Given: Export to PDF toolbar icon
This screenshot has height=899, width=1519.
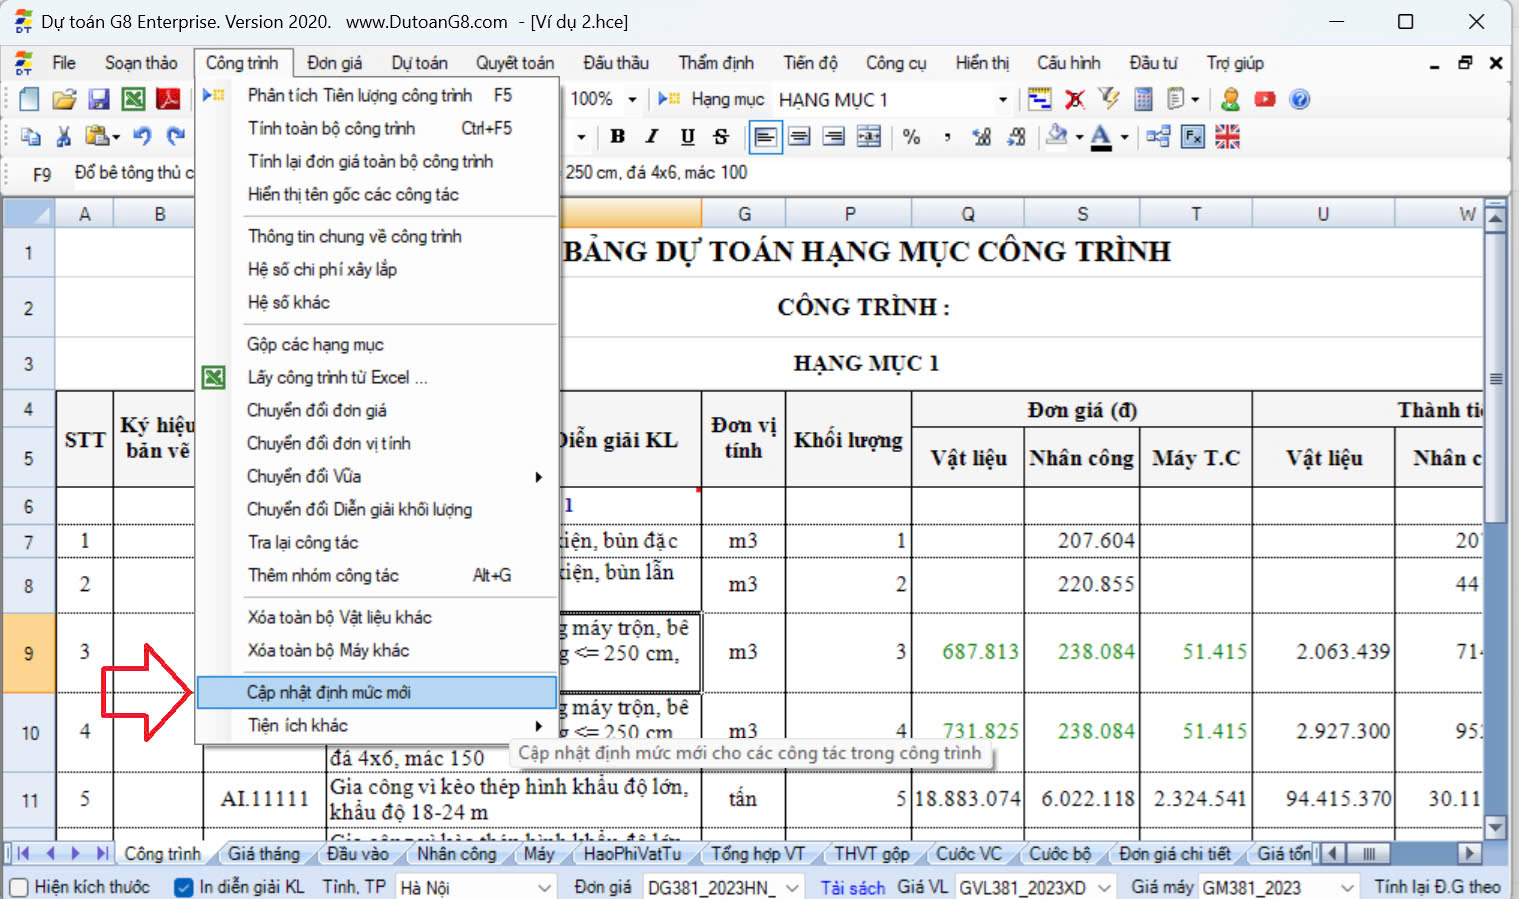Looking at the screenshot, I should point(168,99).
